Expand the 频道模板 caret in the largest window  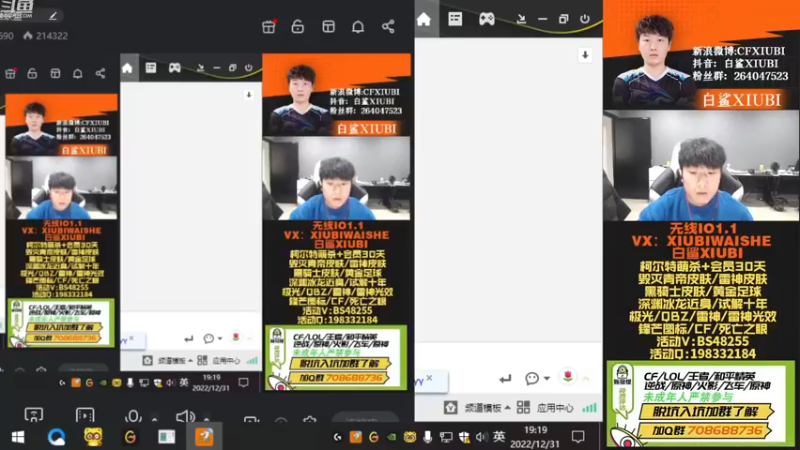pyautogui.click(x=507, y=407)
